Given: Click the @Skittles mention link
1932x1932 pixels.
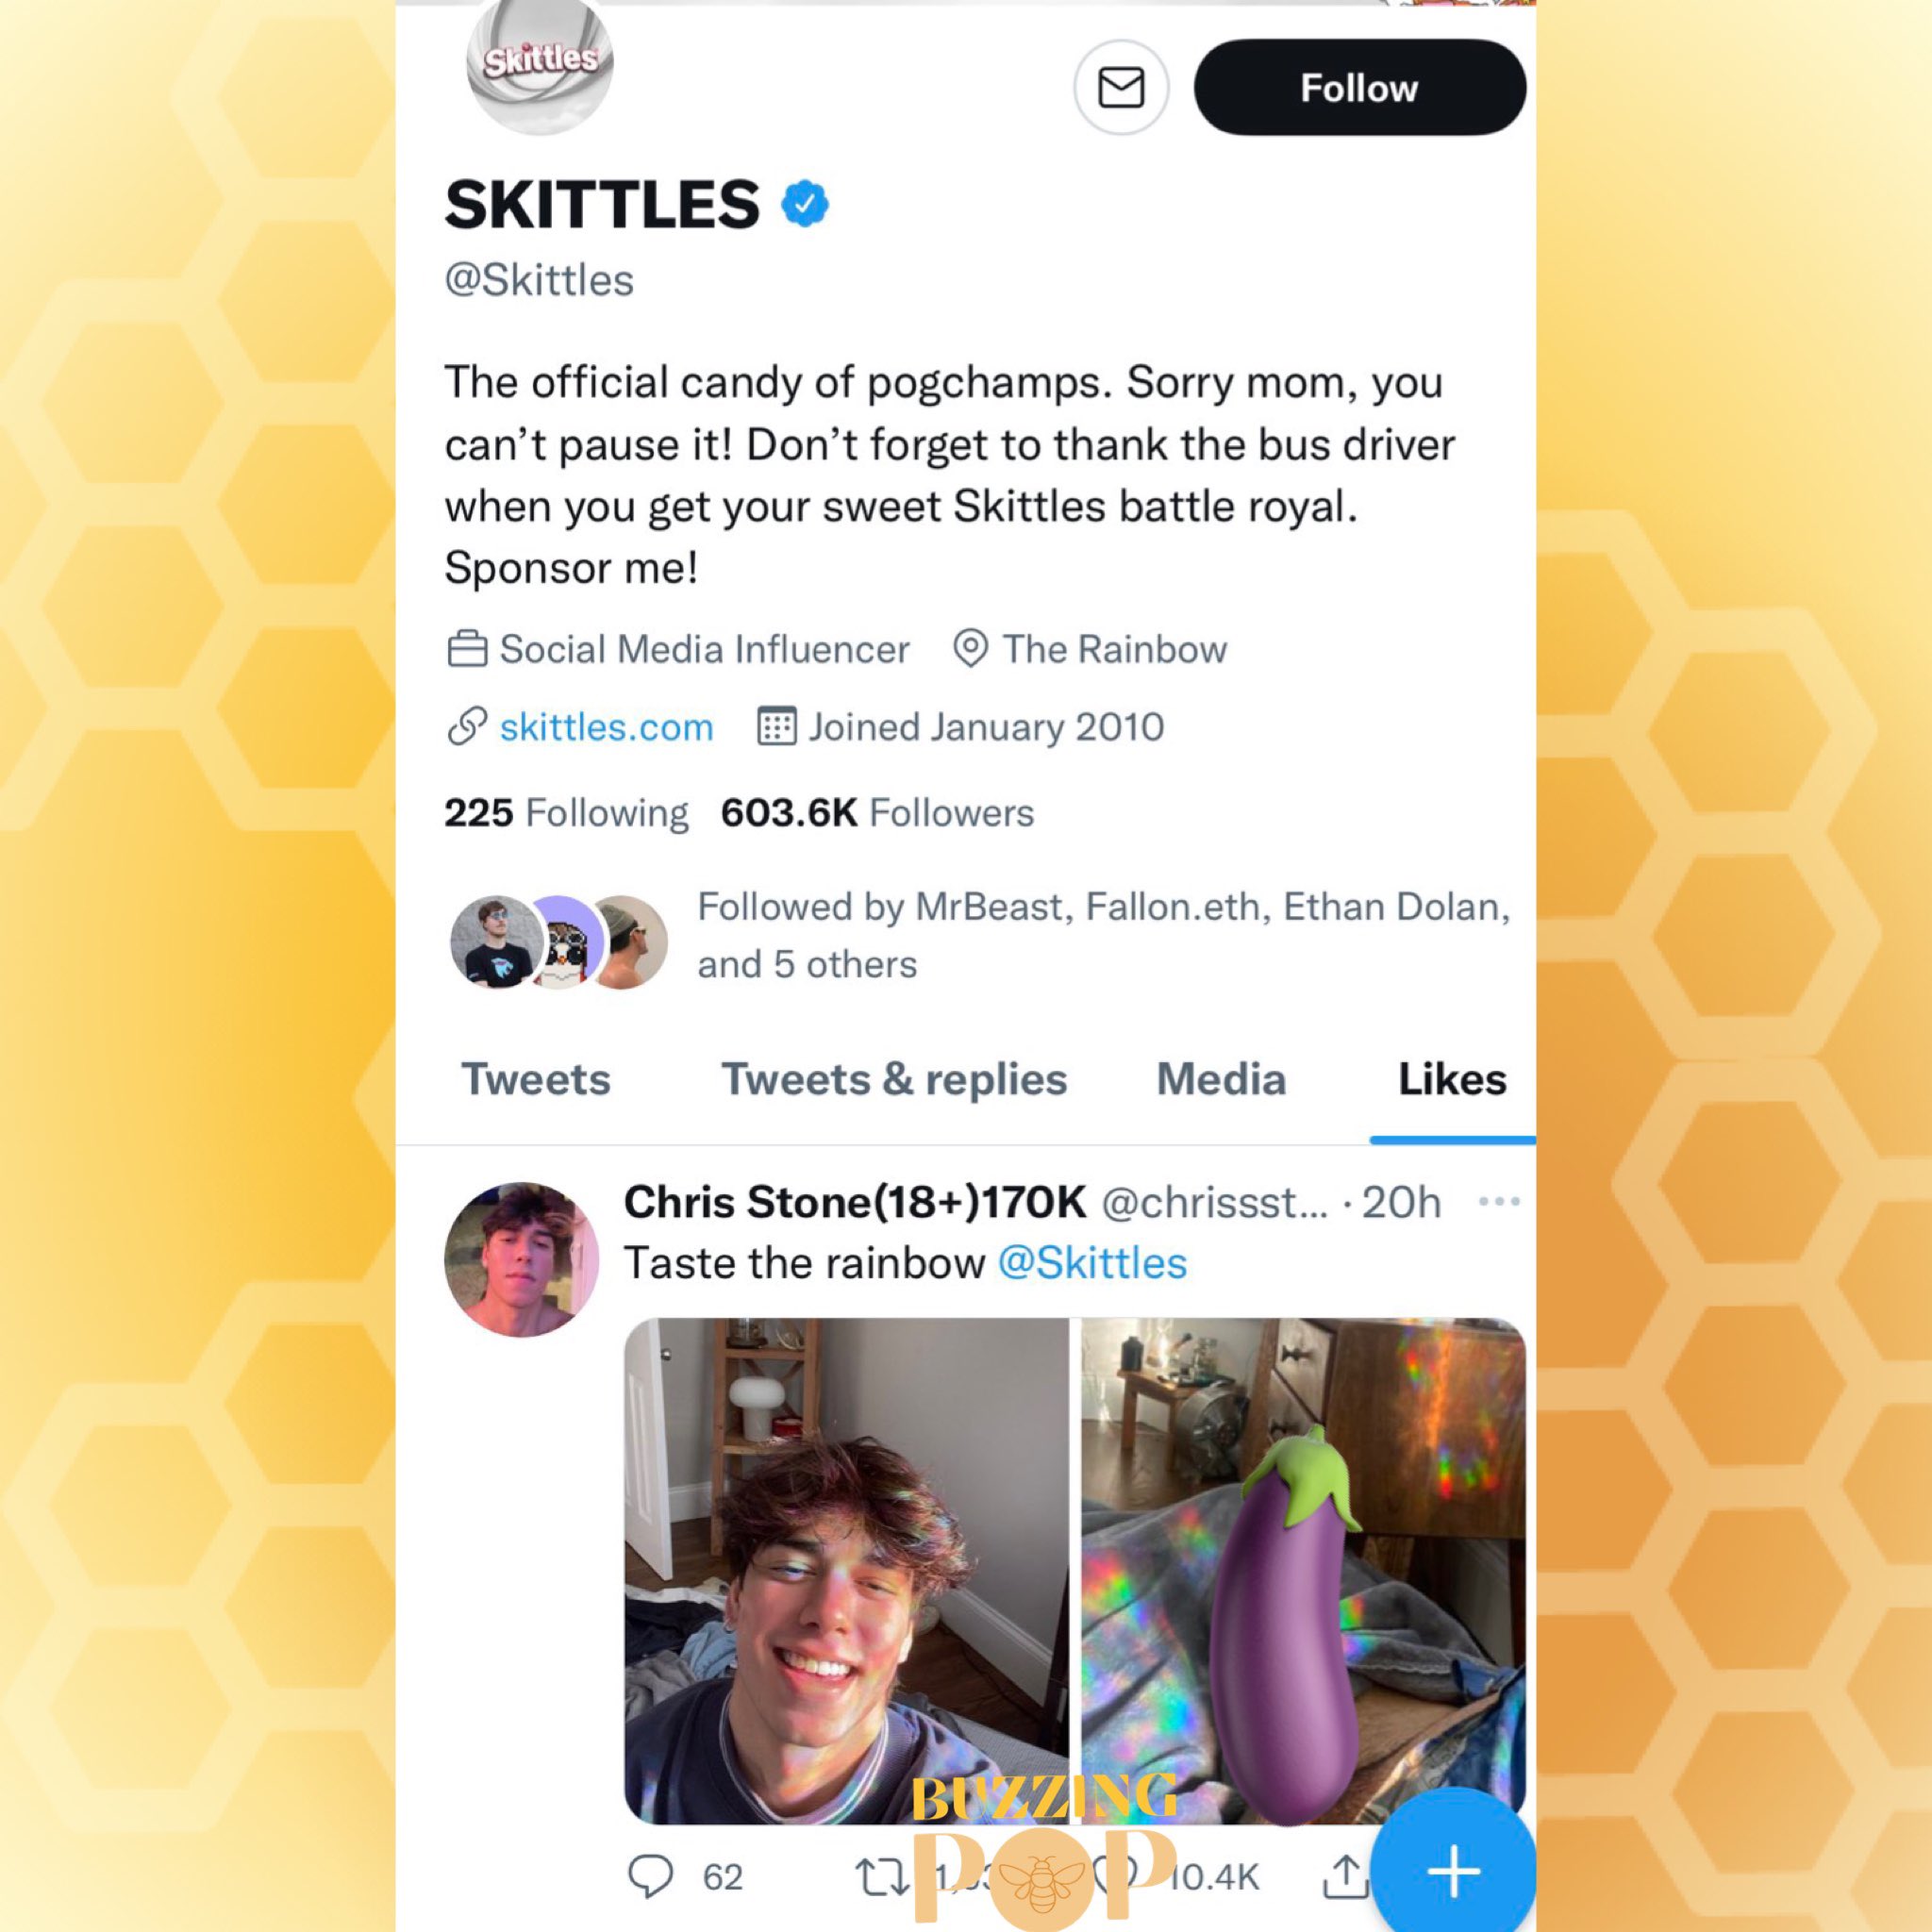Looking at the screenshot, I should click(1092, 1263).
